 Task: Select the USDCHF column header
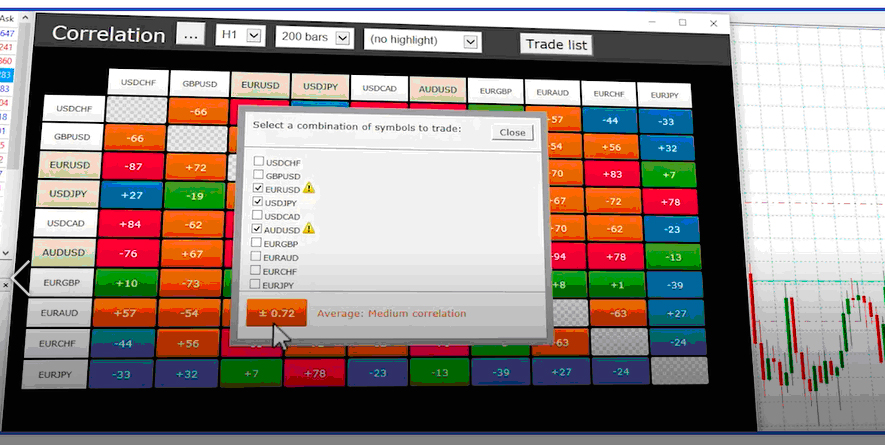(139, 82)
